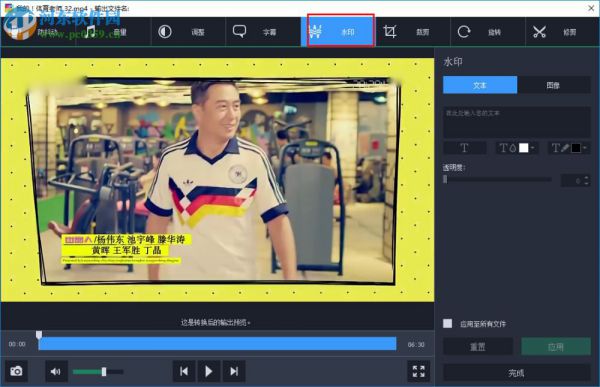Open the 旋转 rotate tab
The image size is (600, 387).
pos(488,32)
